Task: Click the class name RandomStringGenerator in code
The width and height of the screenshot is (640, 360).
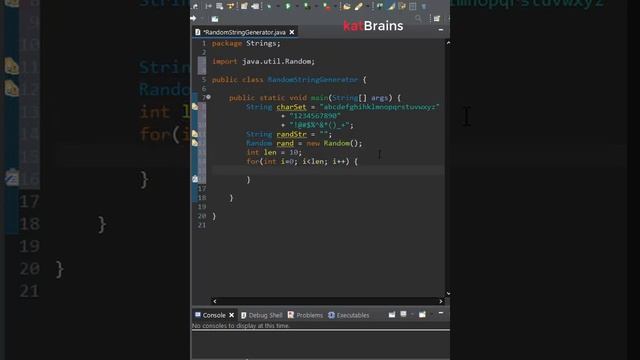Action: pos(313,80)
